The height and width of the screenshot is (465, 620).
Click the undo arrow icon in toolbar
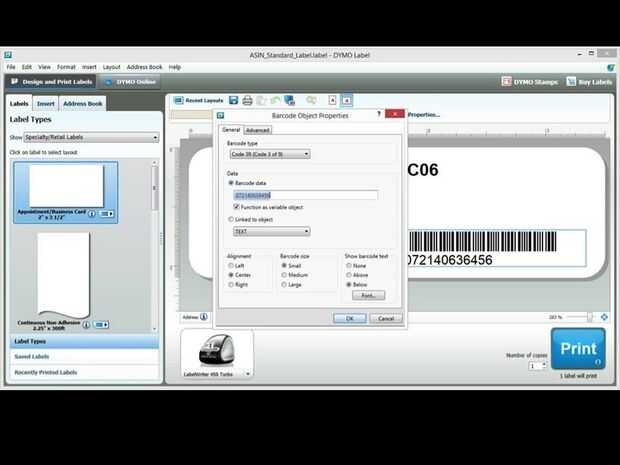(276, 100)
